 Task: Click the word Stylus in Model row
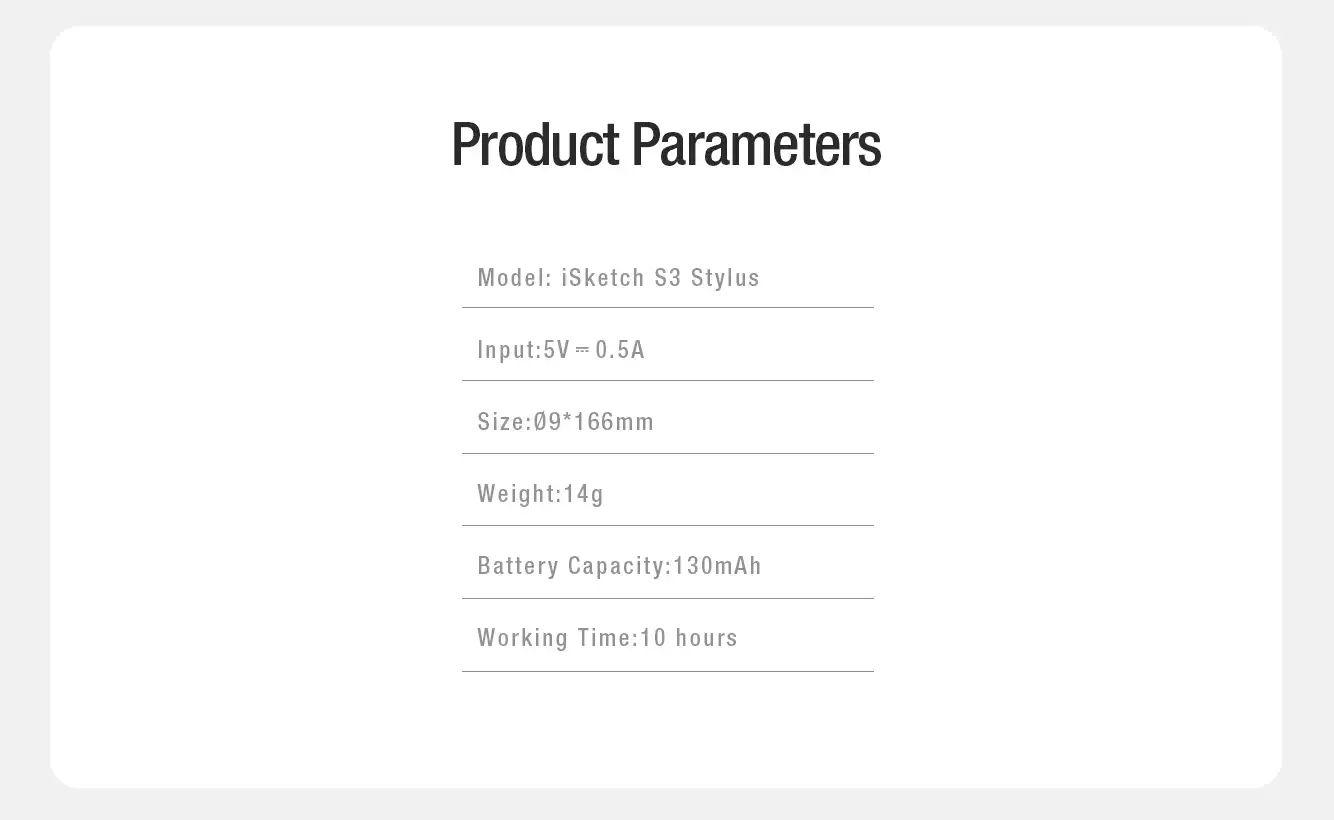pyautogui.click(x=725, y=278)
